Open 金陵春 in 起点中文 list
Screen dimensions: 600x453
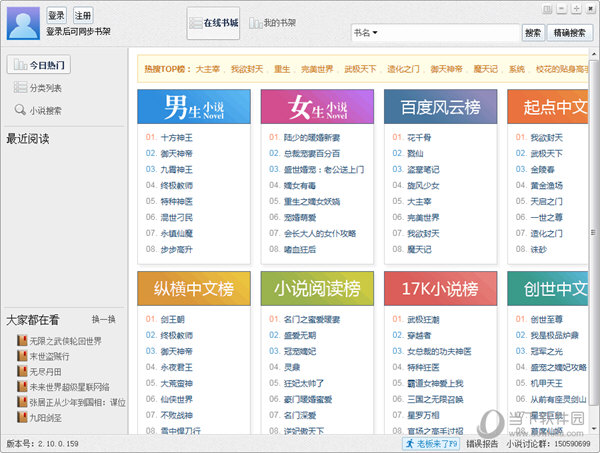542,169
